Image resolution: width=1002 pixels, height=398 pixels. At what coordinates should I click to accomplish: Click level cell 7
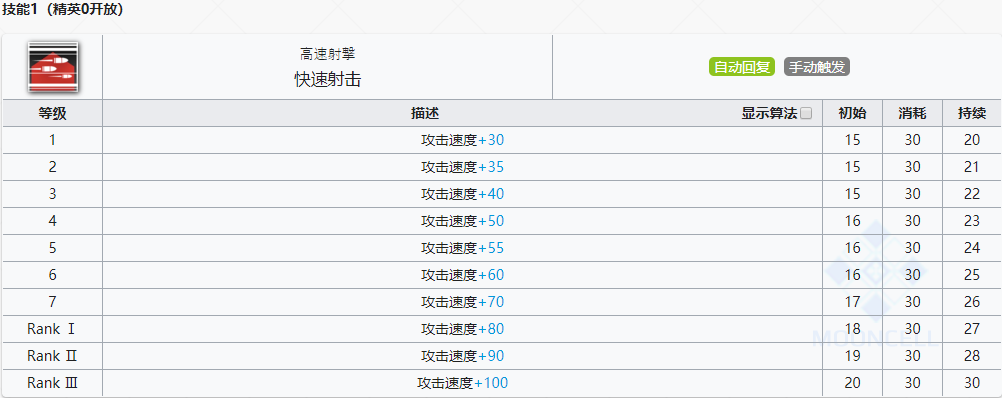[x=52, y=302]
